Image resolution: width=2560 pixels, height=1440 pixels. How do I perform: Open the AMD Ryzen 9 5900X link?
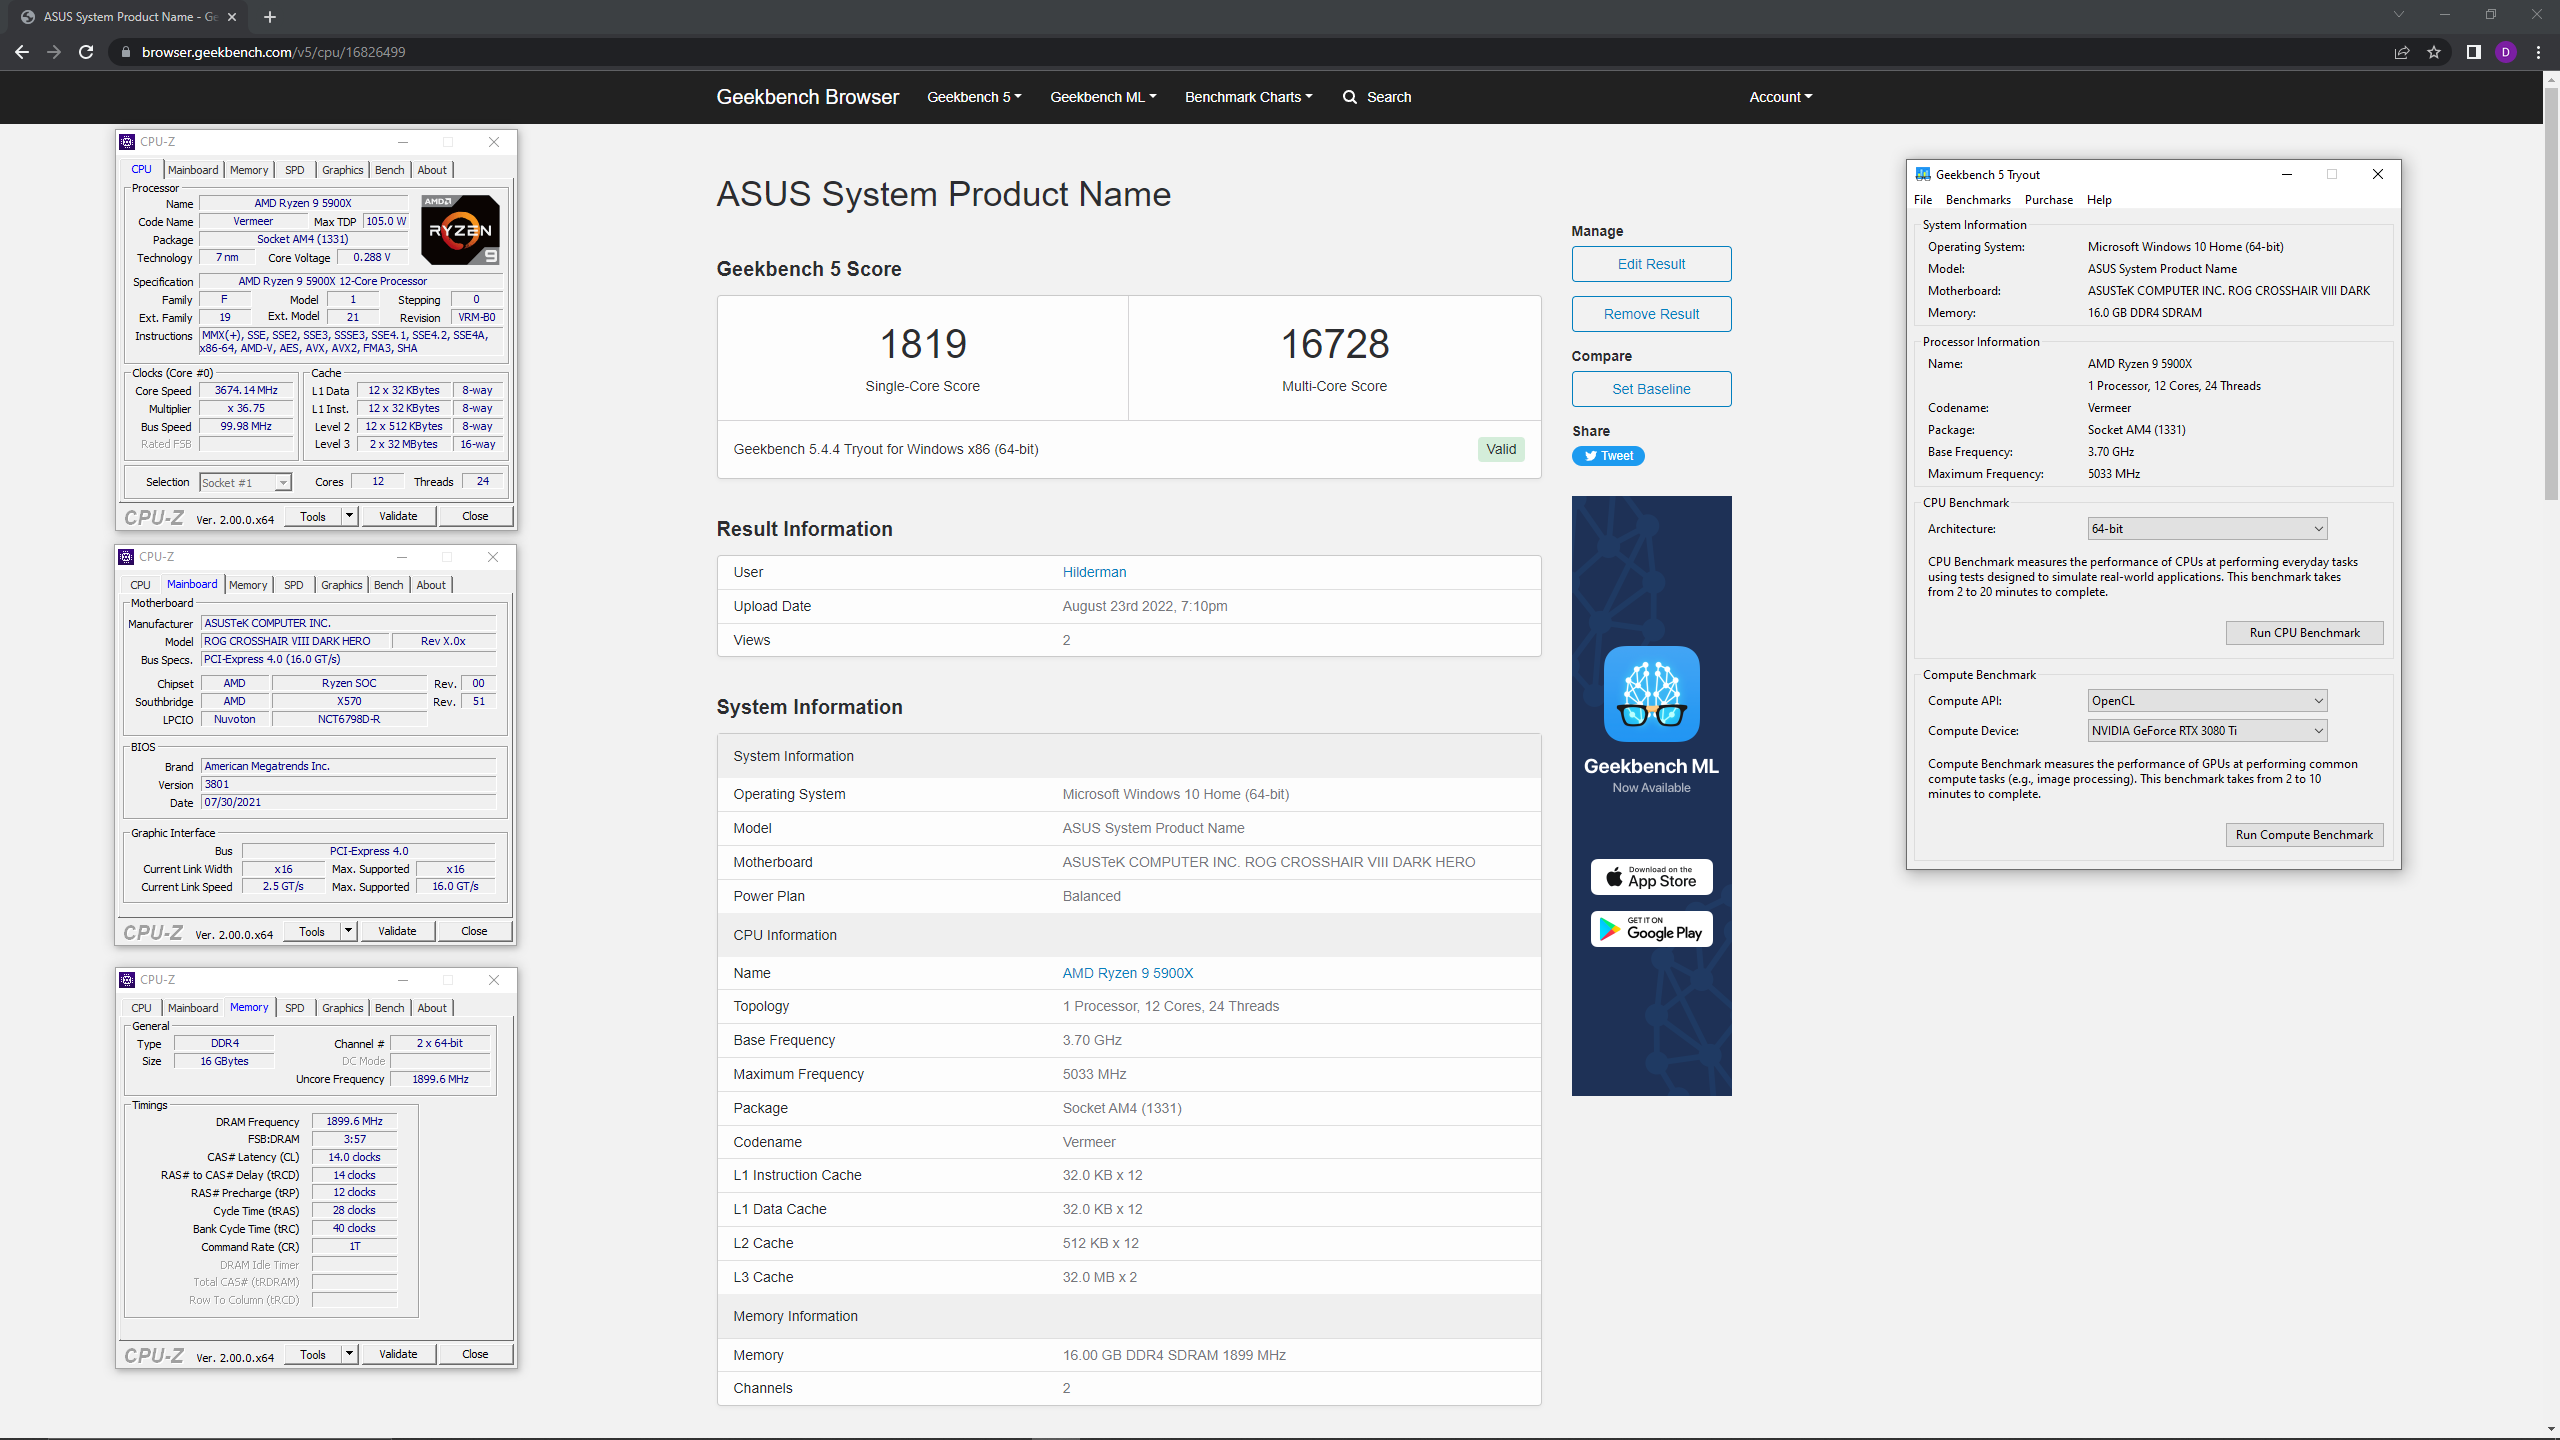[1127, 973]
